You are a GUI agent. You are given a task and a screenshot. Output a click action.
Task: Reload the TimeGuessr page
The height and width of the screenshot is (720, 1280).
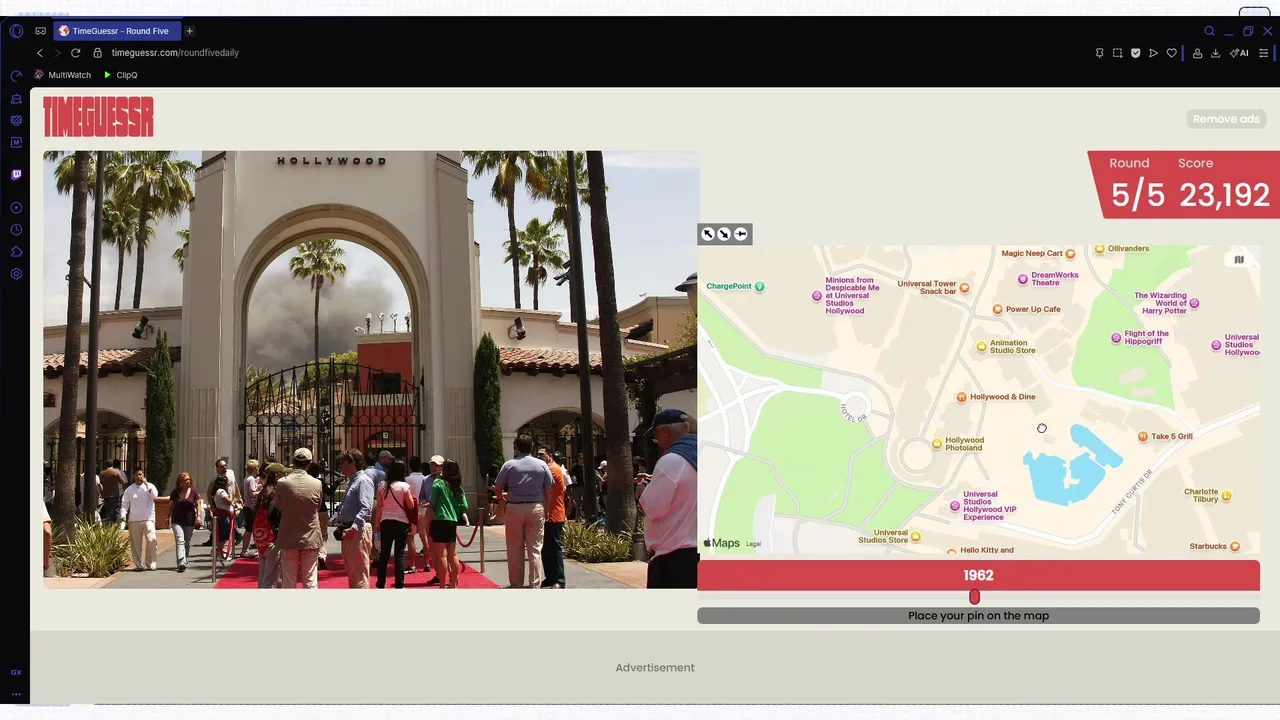coord(75,53)
